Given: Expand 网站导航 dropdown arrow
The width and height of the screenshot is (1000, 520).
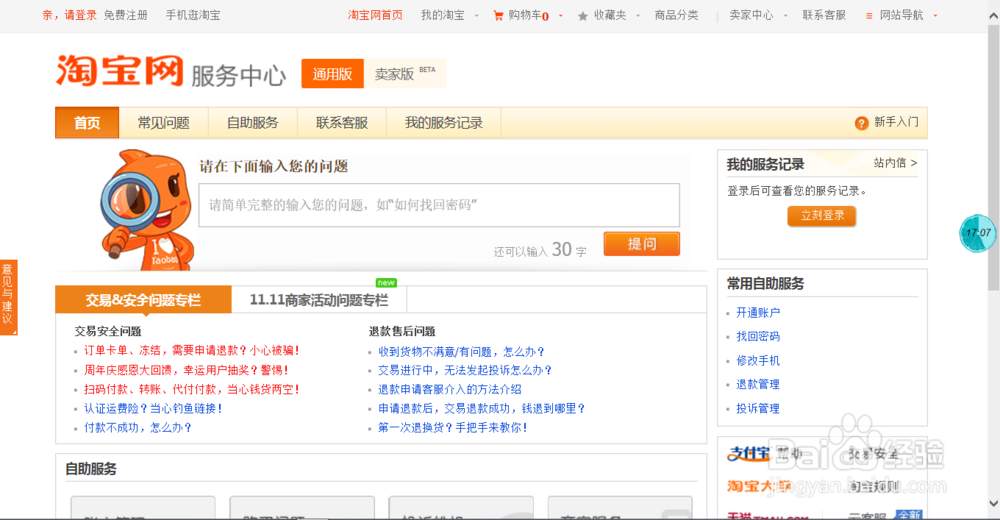Looking at the screenshot, I should (x=935, y=16).
